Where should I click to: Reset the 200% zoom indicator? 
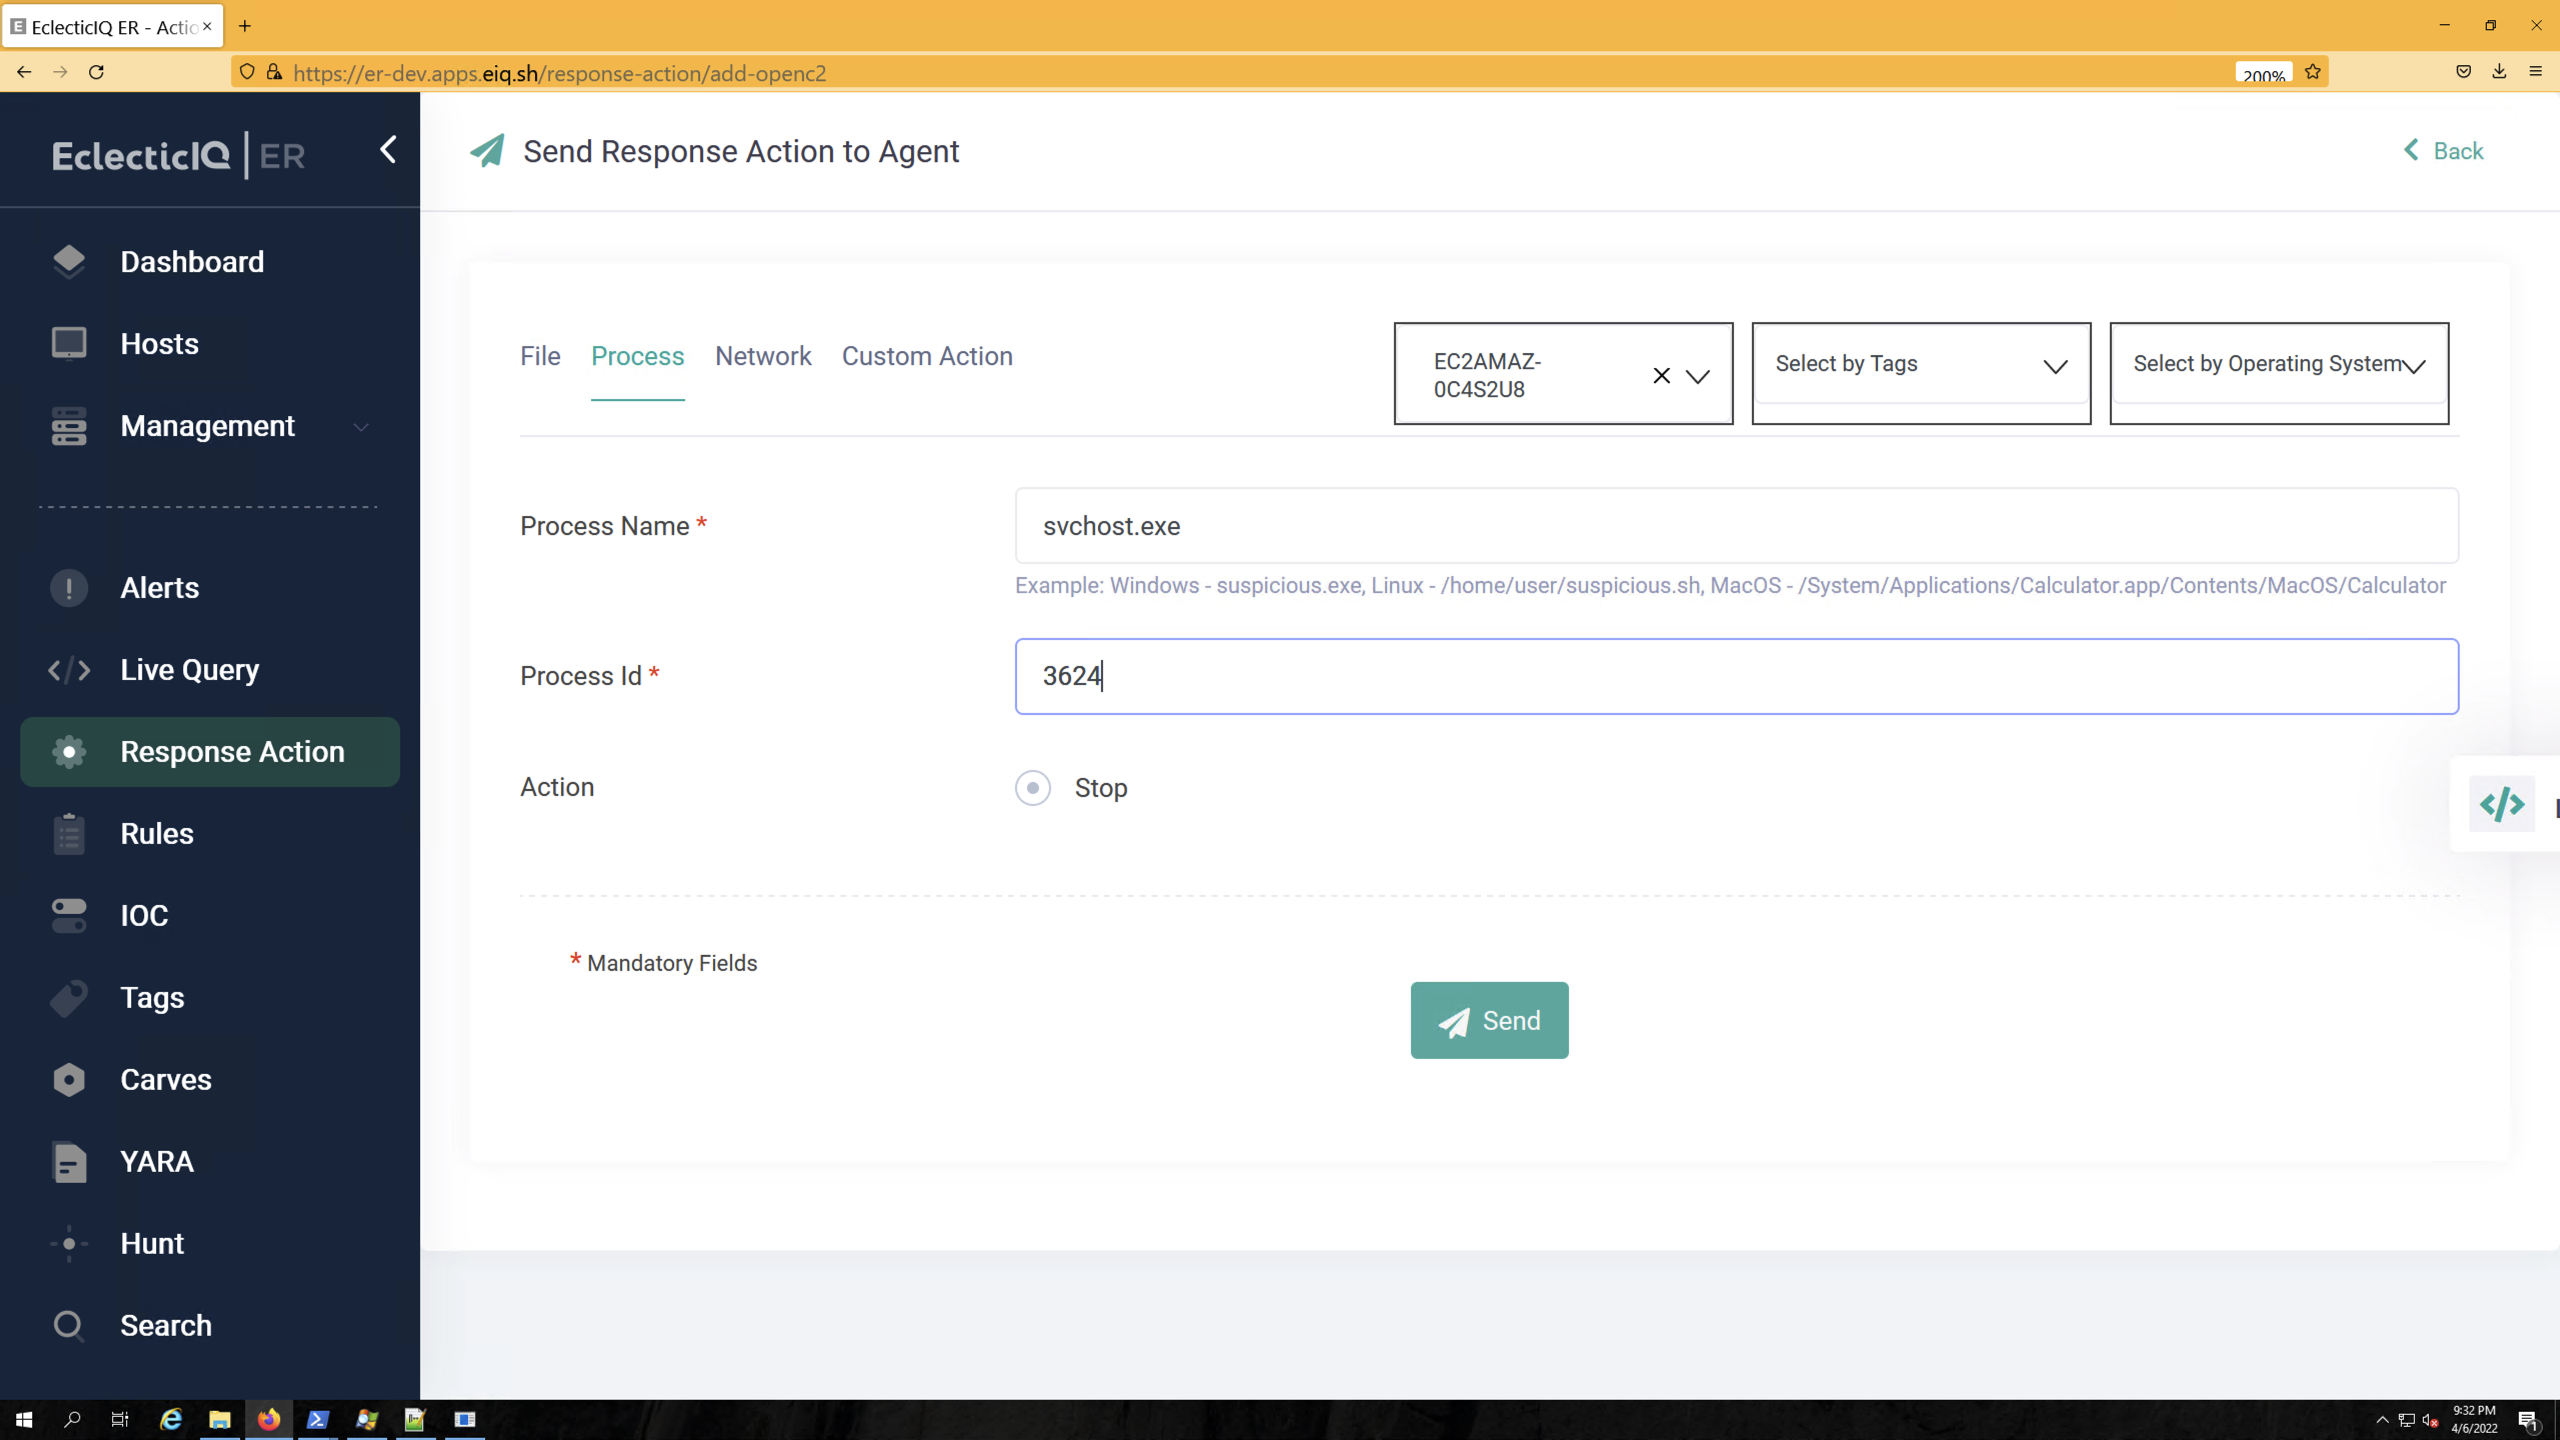tap(2263, 74)
